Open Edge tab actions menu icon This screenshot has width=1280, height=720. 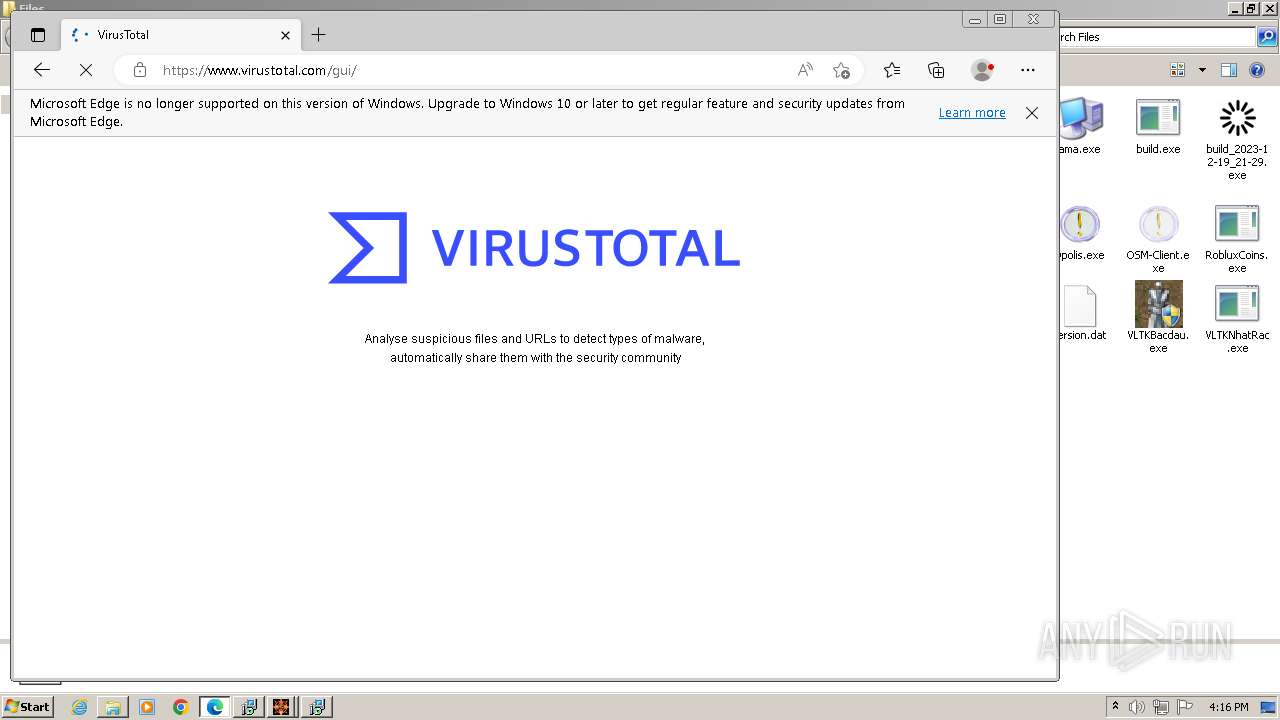click(x=38, y=35)
